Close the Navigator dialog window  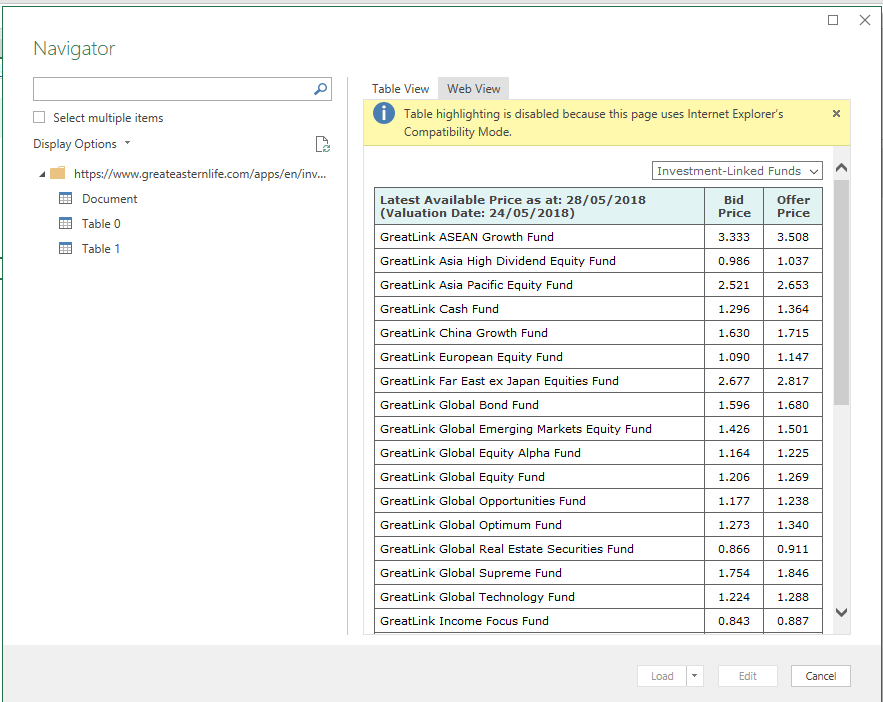[865, 20]
